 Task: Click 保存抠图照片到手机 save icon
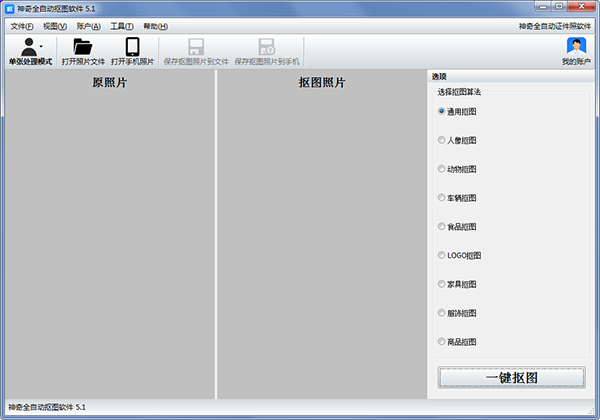point(266,46)
